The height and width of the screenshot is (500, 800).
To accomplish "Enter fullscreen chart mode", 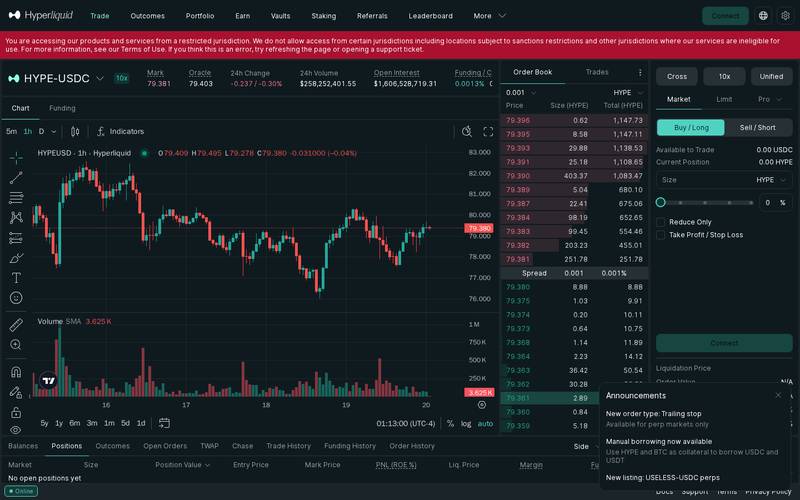I will pyautogui.click(x=488, y=132).
